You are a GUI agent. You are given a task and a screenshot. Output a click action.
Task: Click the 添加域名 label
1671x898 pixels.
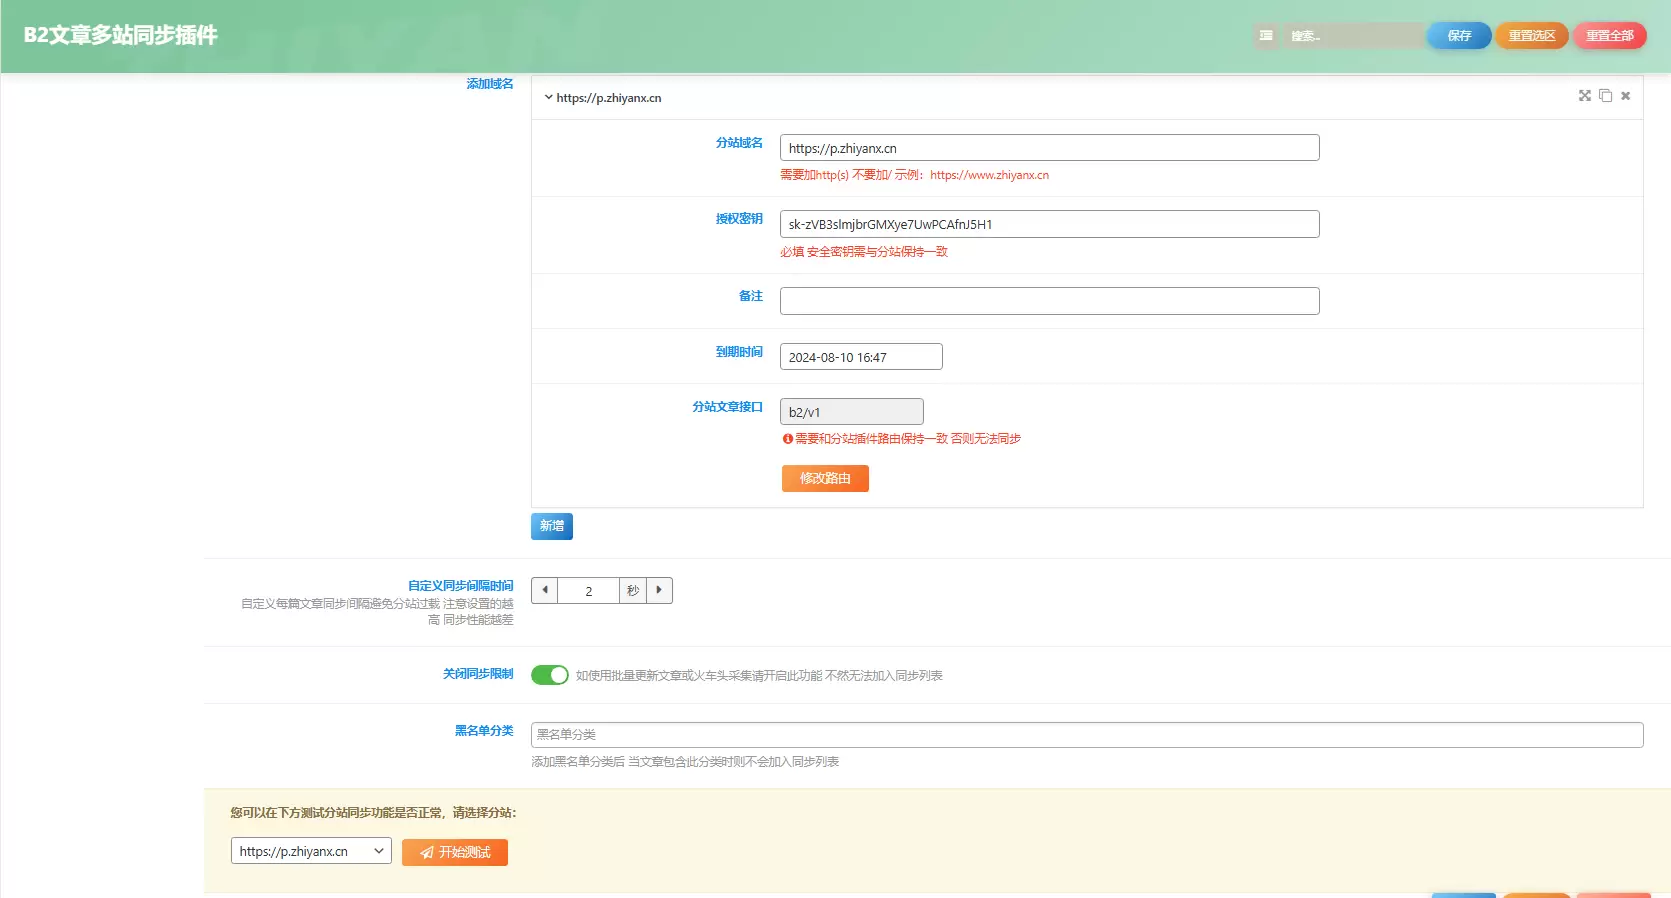tap(489, 84)
